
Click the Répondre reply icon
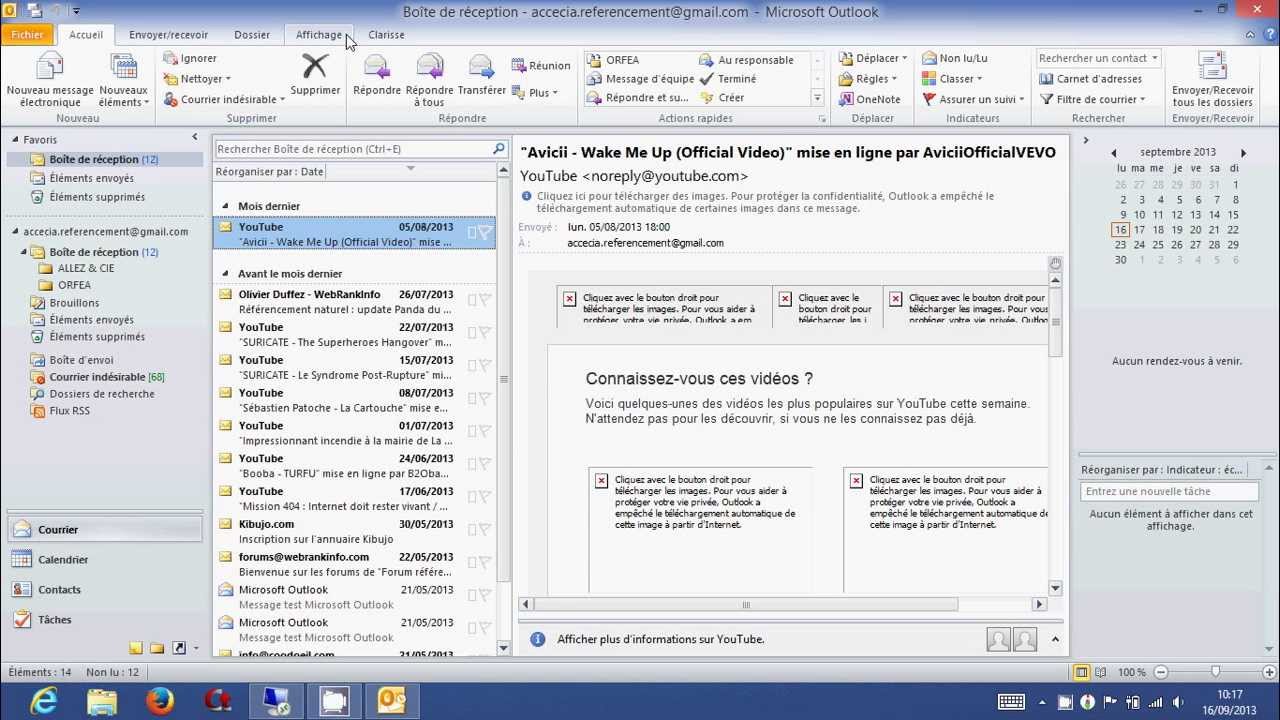point(377,67)
